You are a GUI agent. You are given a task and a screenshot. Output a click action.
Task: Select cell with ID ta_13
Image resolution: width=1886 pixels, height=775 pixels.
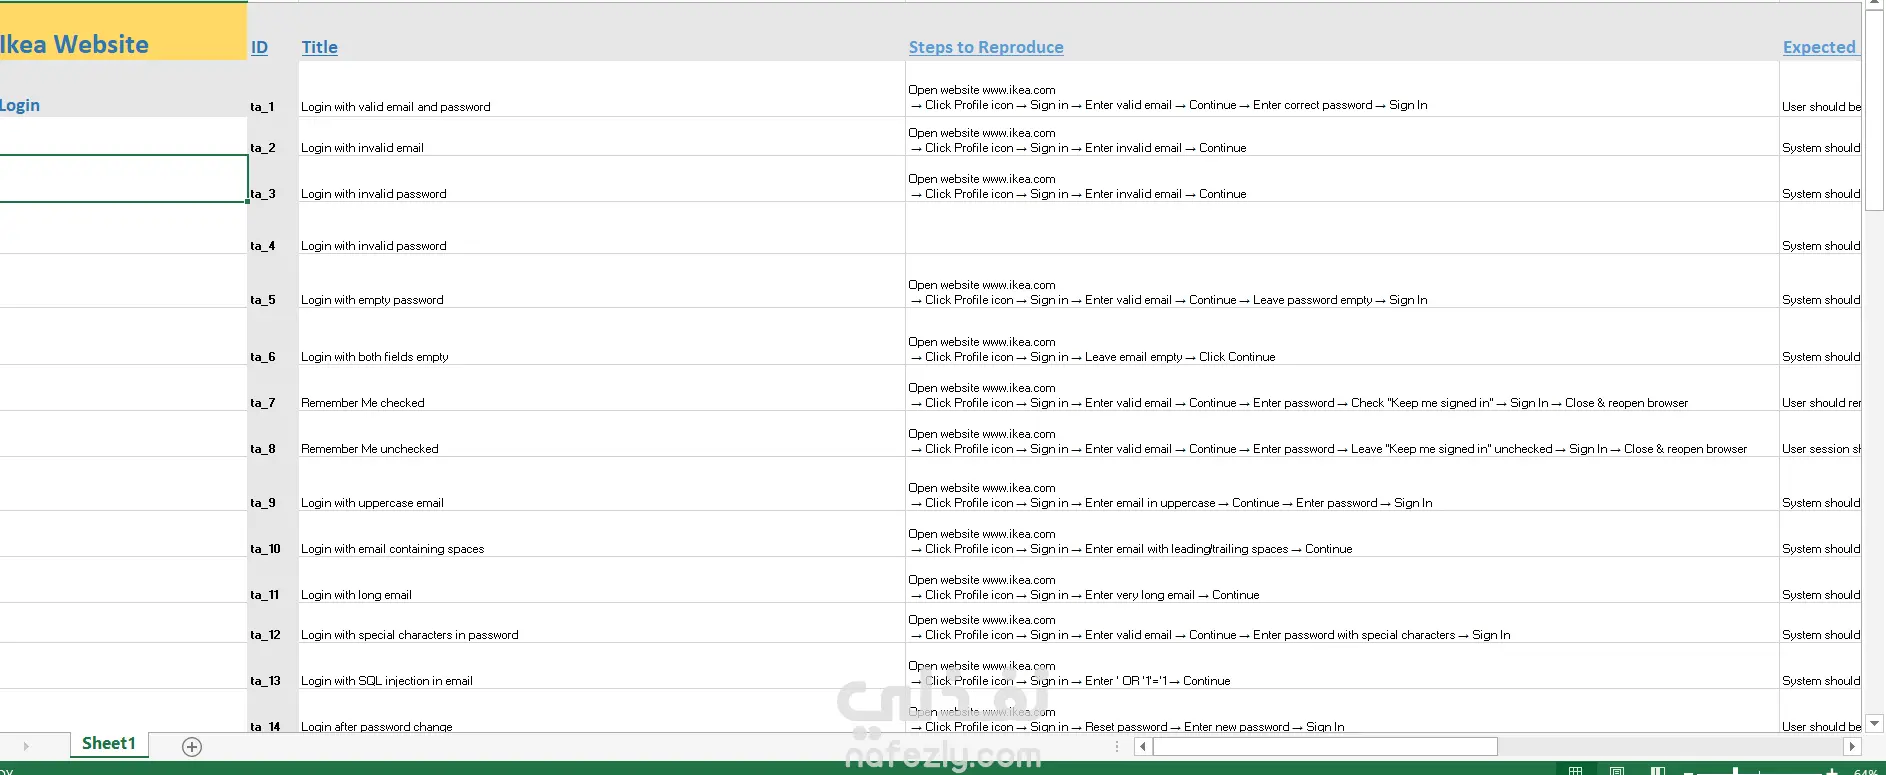pyautogui.click(x=273, y=666)
